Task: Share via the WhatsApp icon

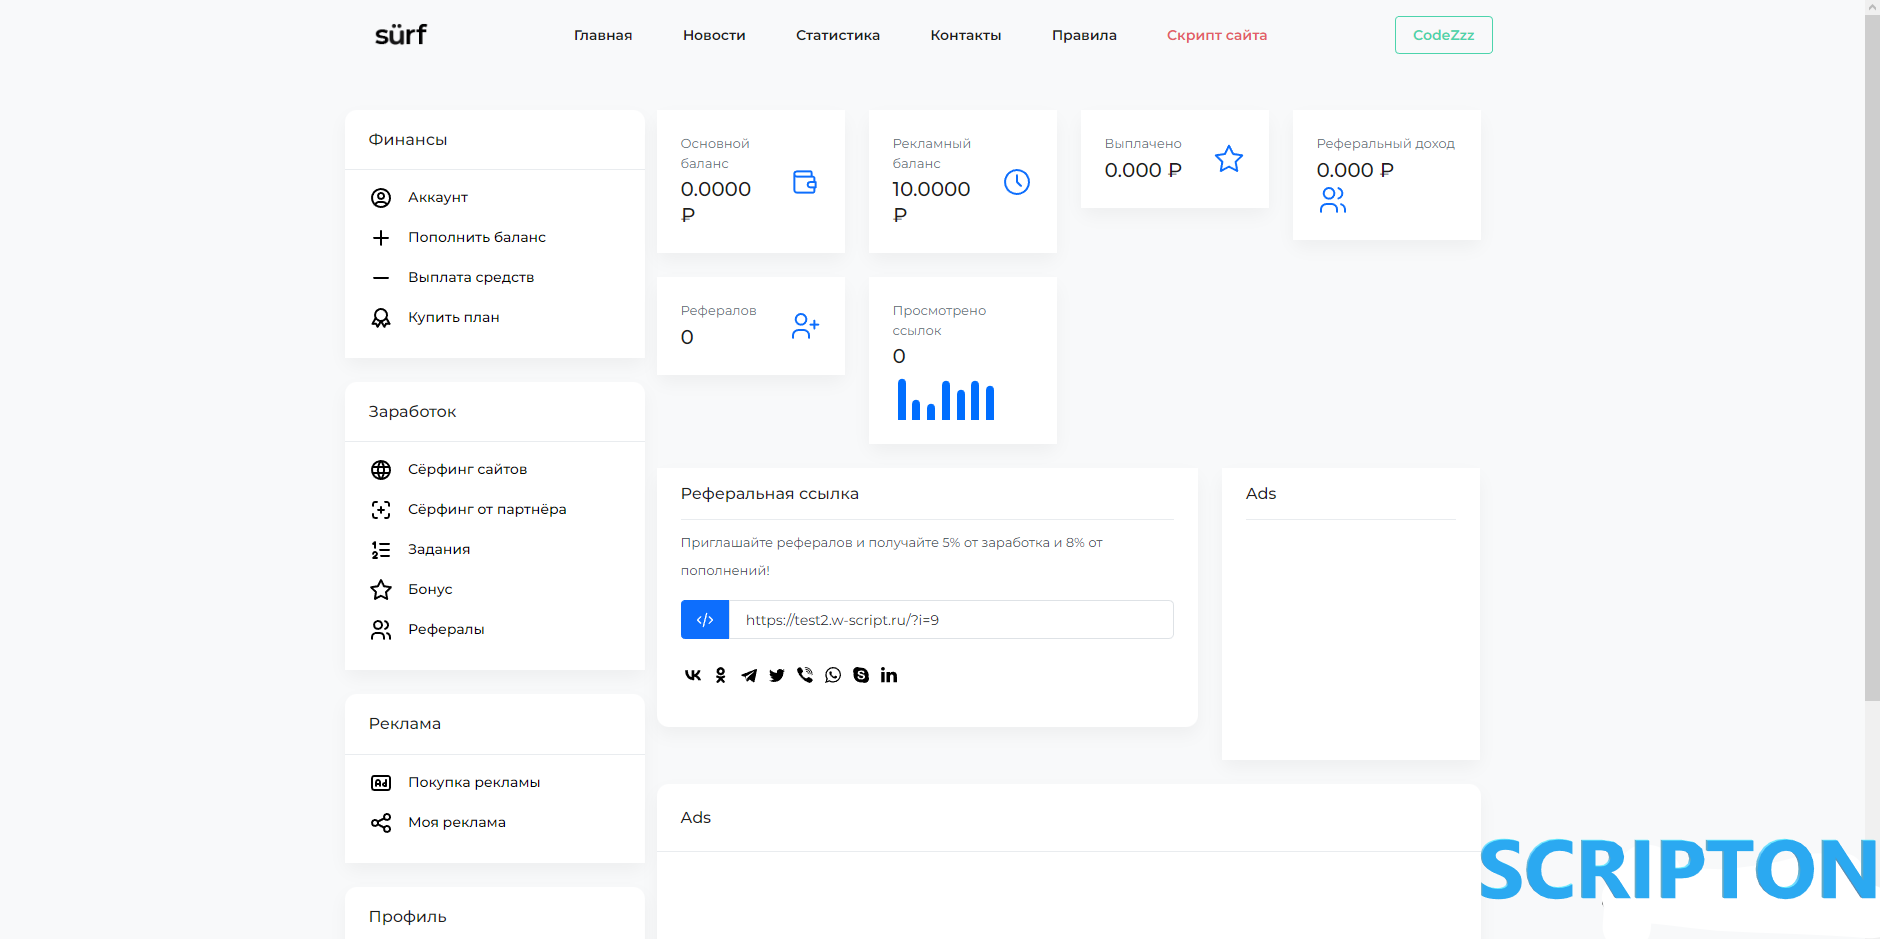Action: 833,676
